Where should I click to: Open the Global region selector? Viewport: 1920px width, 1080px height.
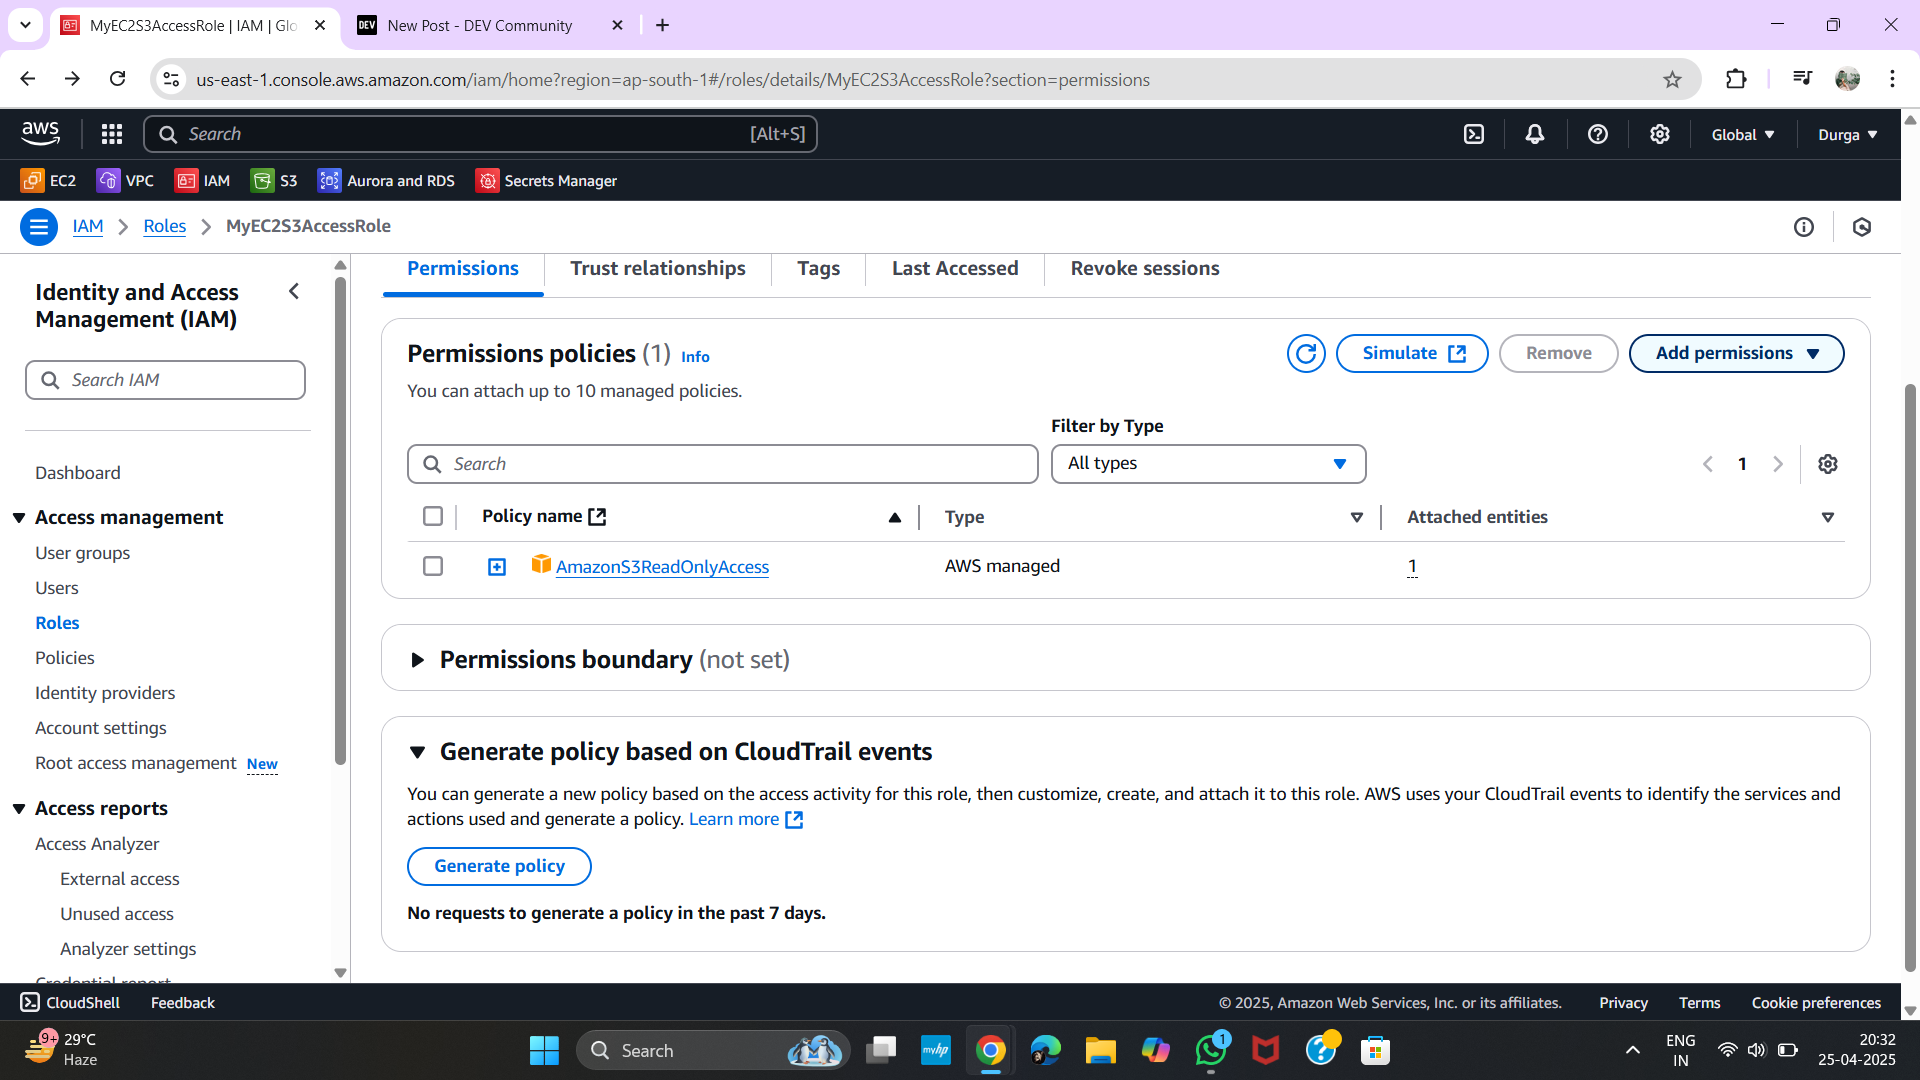coord(1743,134)
